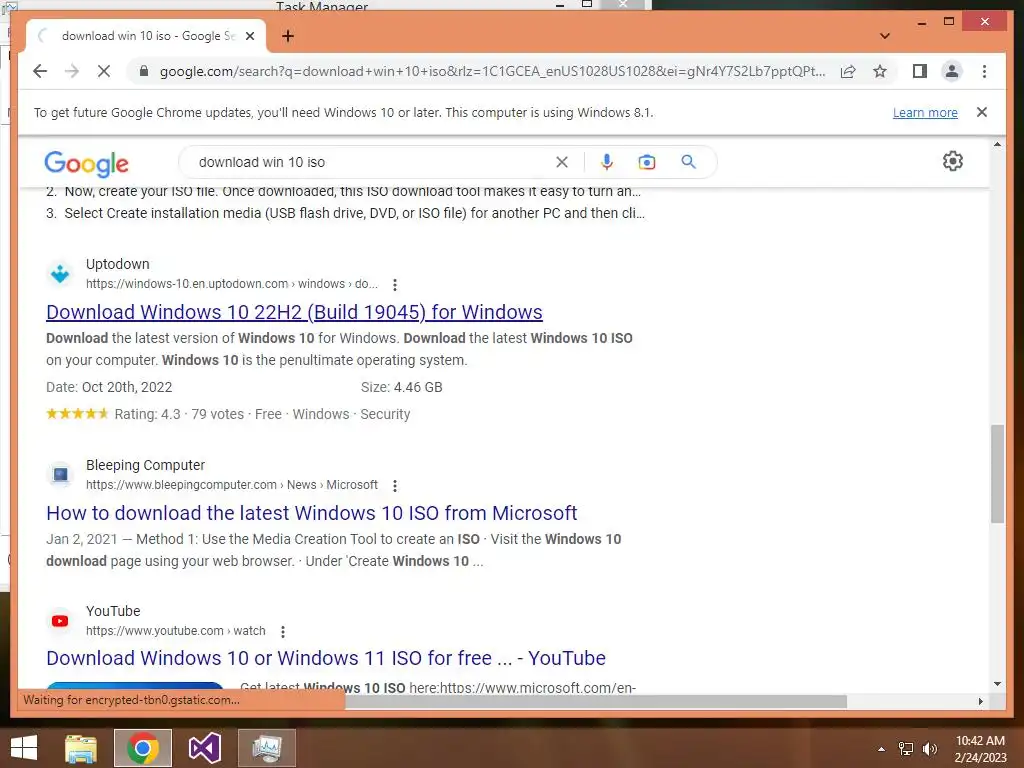The image size is (1024, 768).
Task: Go to Google home via logo
Action: point(86,163)
